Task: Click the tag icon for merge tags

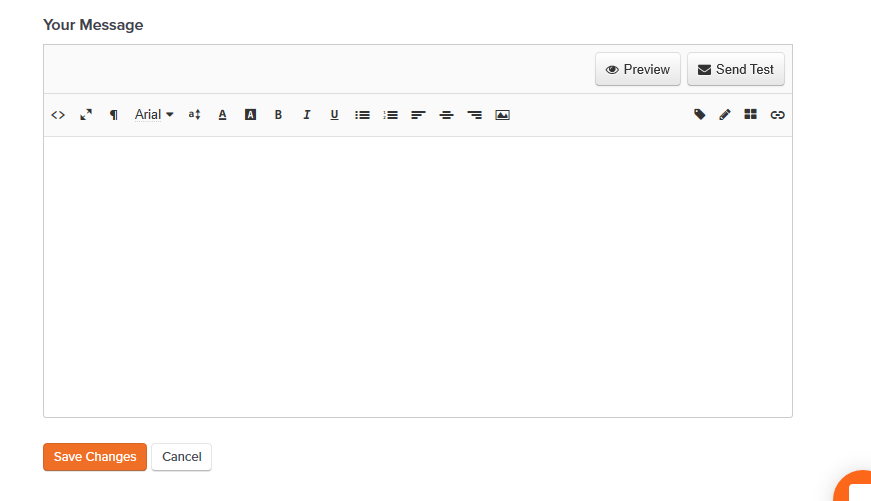Action: (x=699, y=114)
